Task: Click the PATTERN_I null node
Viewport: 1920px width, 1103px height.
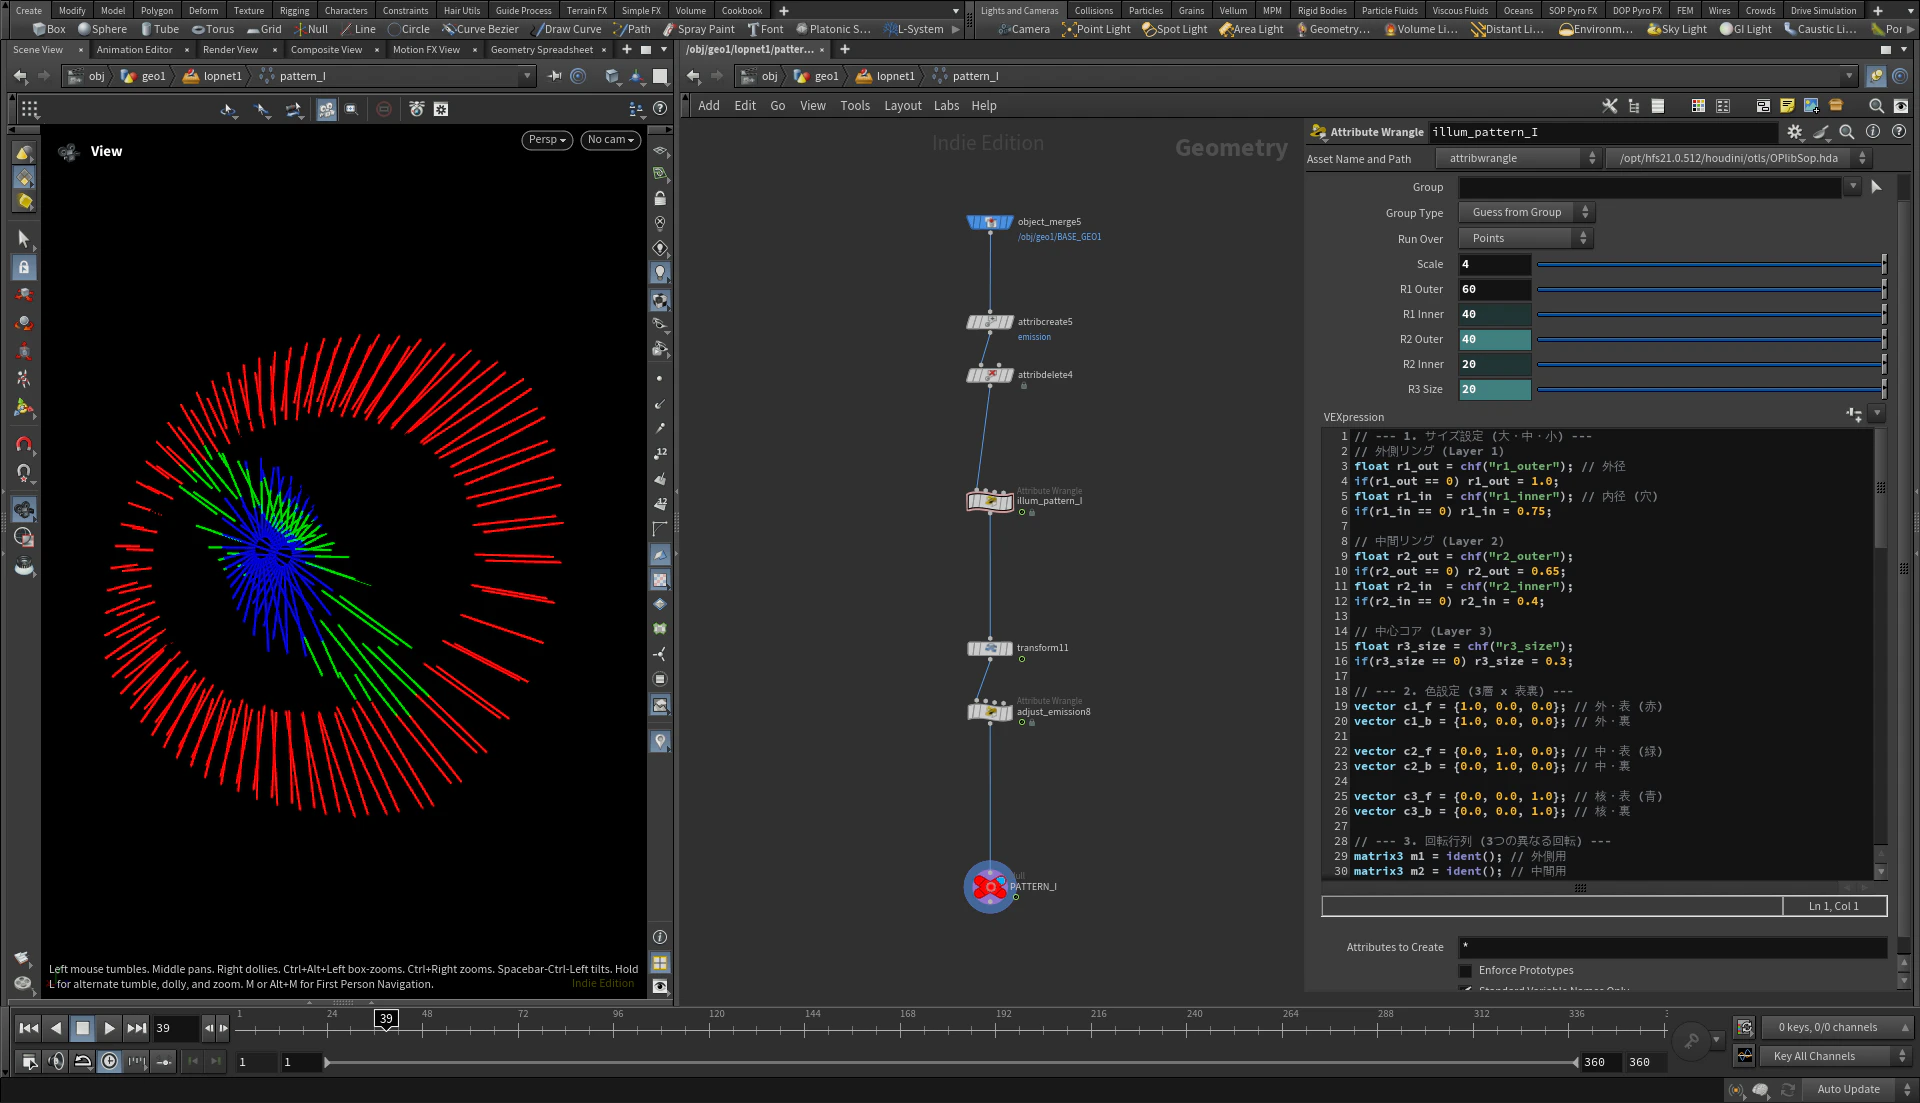Action: click(x=990, y=887)
